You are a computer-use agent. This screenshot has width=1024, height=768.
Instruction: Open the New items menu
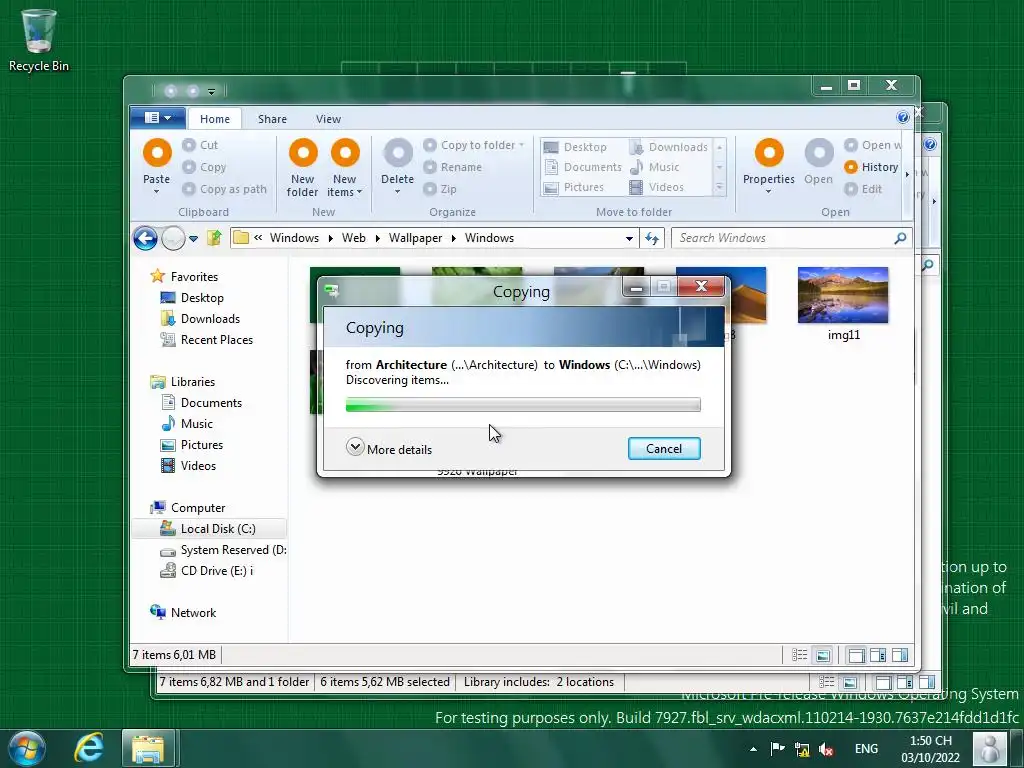(x=344, y=167)
